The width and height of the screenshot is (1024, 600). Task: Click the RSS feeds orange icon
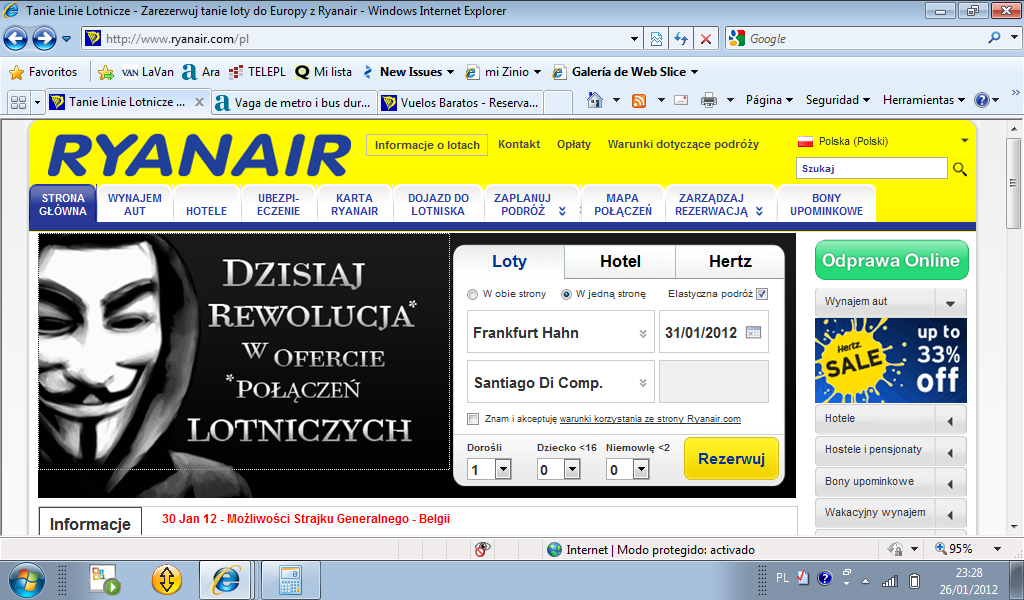click(639, 101)
